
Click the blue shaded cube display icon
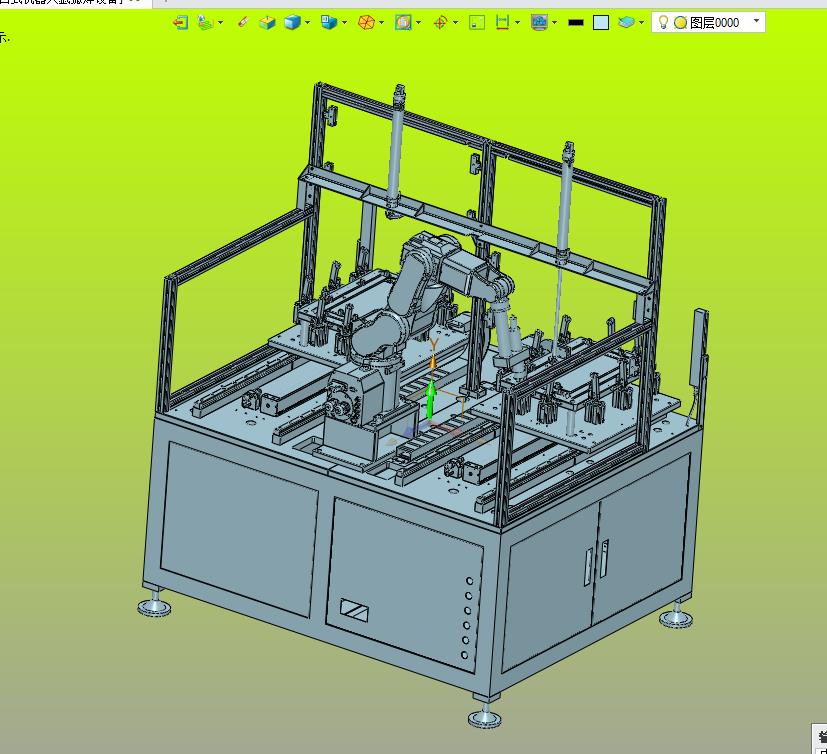[292, 23]
